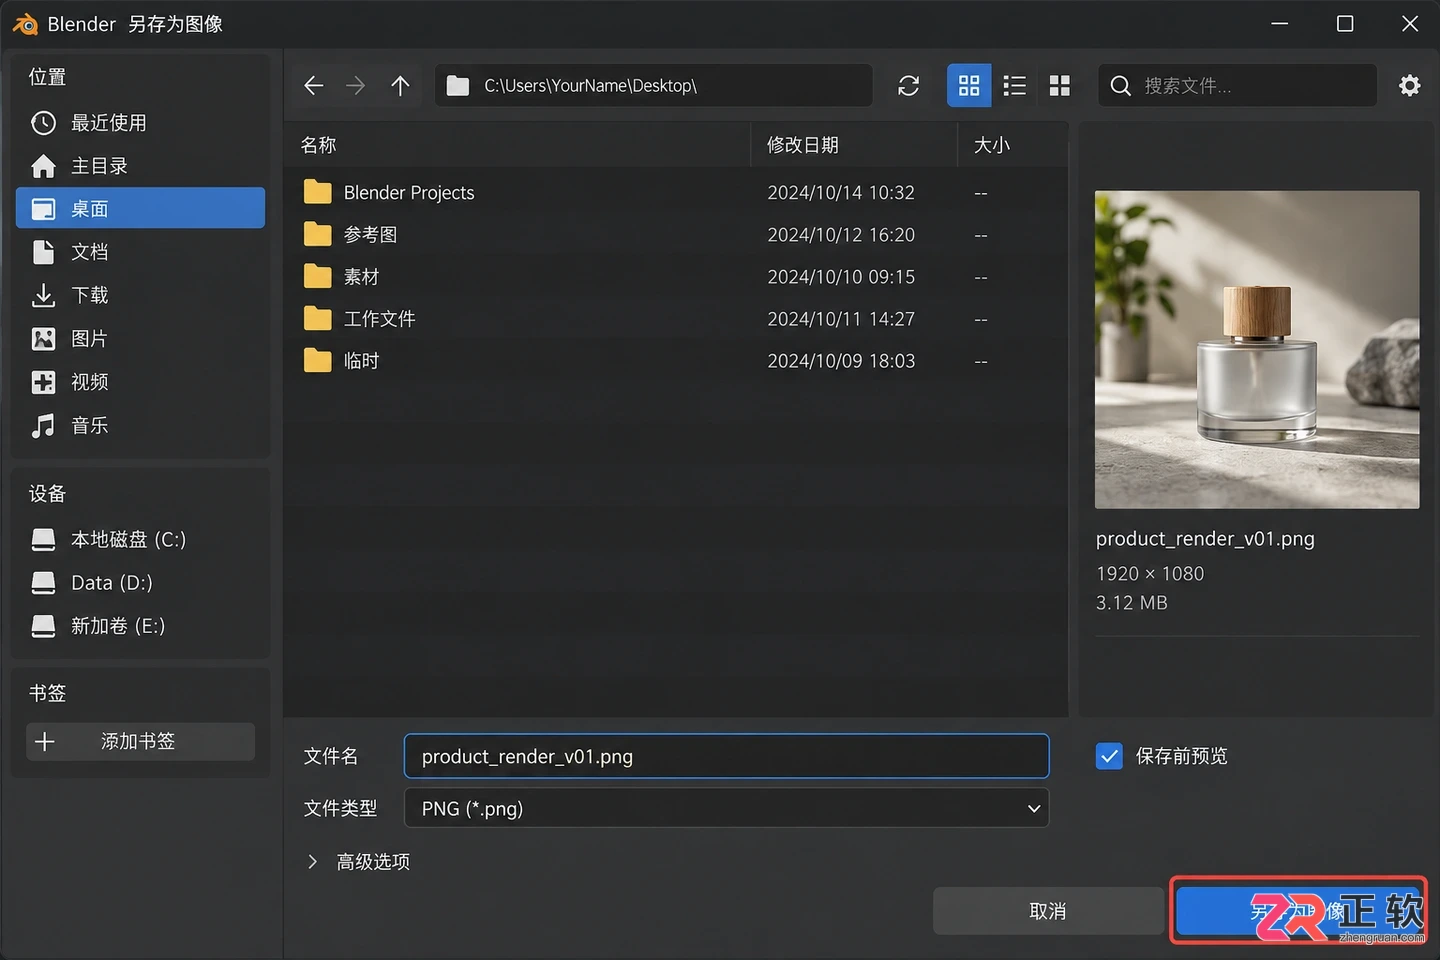Click the directory path field
Screen dimensions: 1440x960
pos(654,86)
